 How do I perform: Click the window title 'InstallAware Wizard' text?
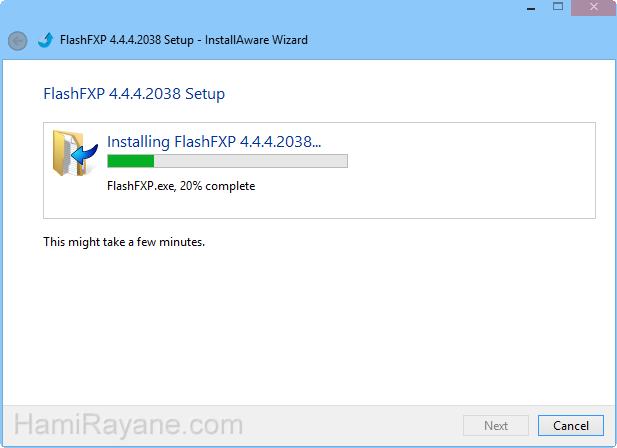(x=256, y=40)
